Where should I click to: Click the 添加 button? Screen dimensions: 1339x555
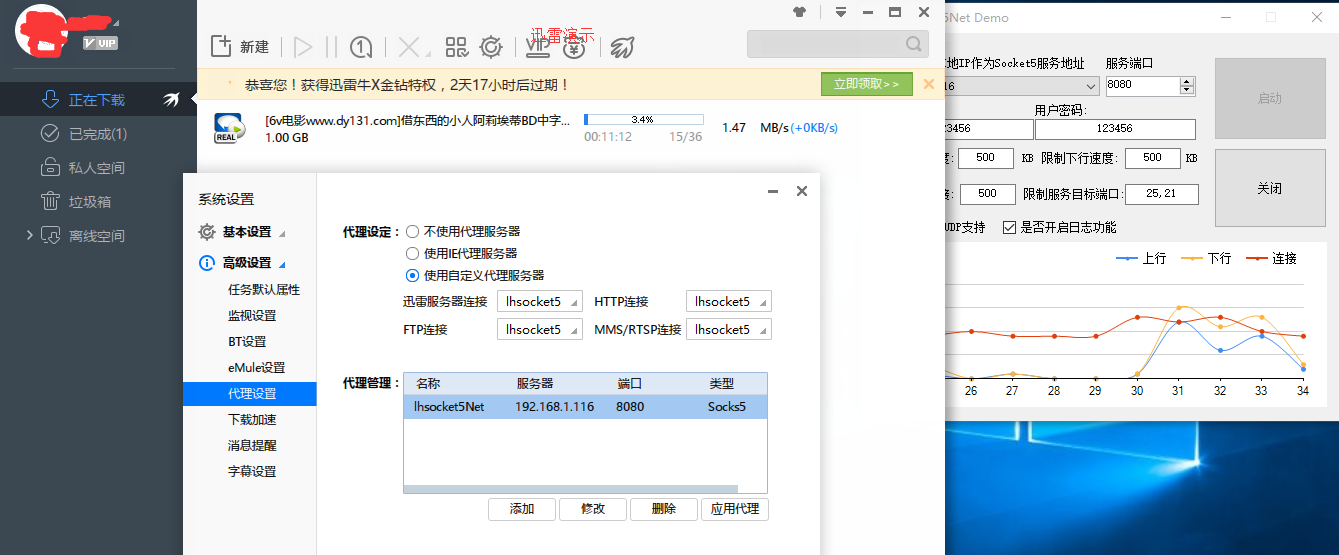[x=522, y=509]
